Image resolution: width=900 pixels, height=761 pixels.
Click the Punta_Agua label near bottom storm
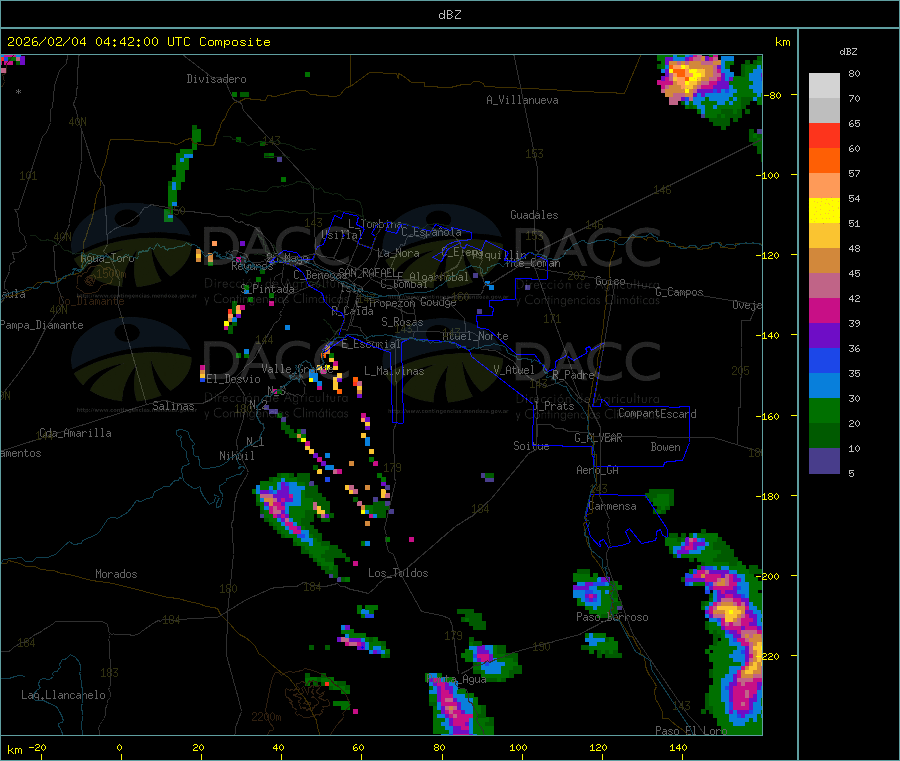[456, 680]
